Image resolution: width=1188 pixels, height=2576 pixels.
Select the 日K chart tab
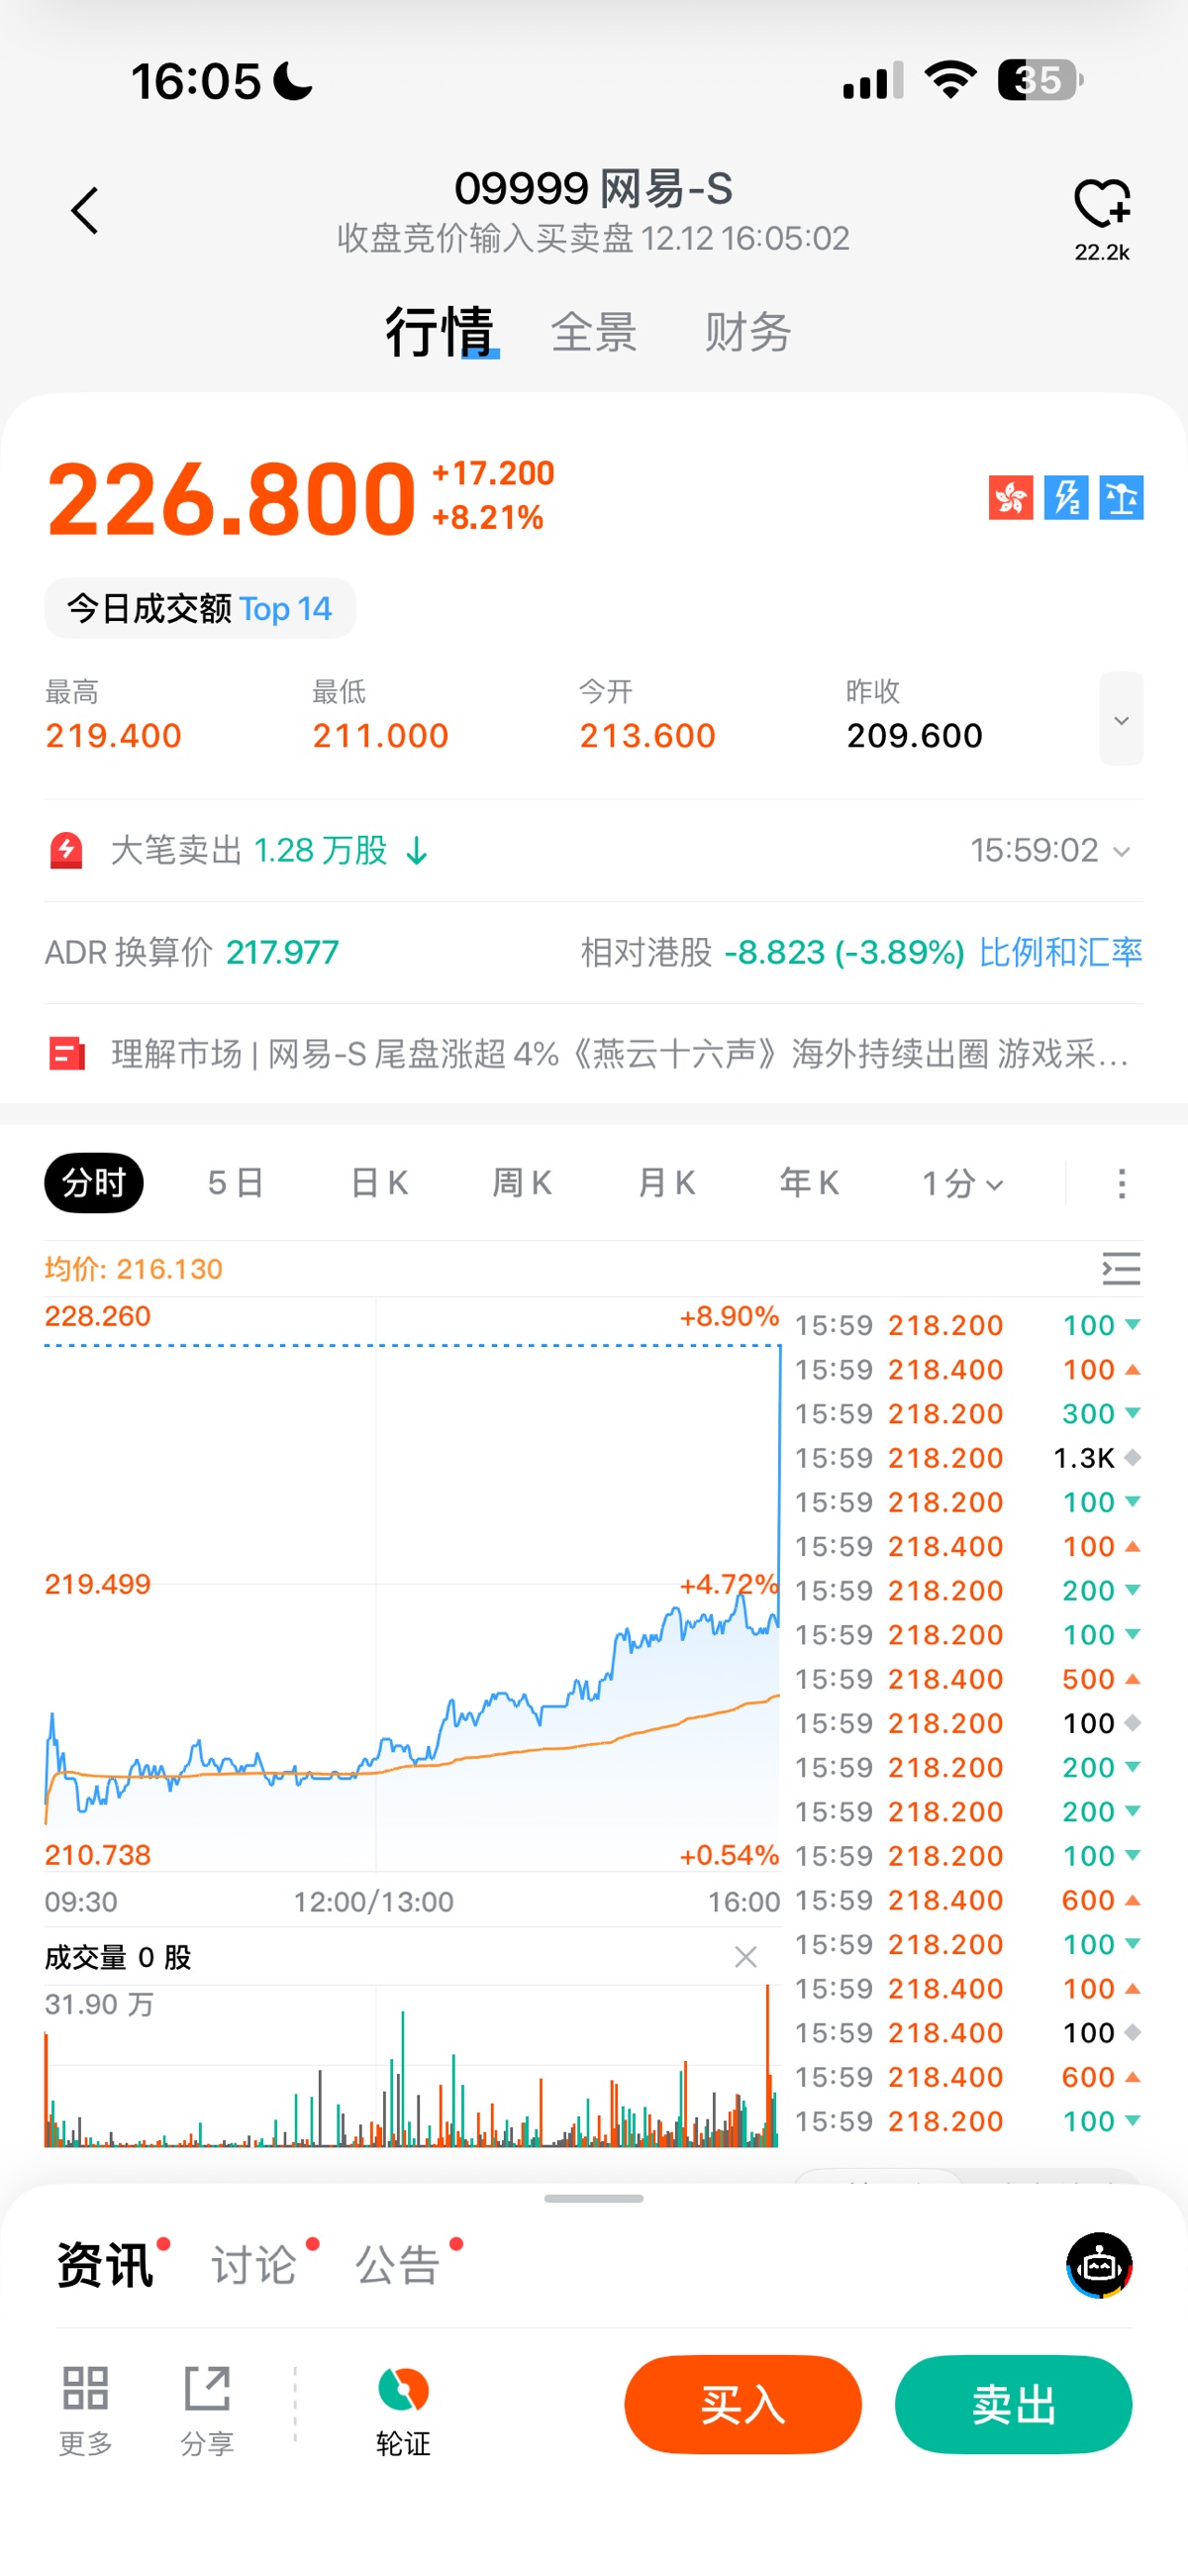pyautogui.click(x=379, y=1184)
